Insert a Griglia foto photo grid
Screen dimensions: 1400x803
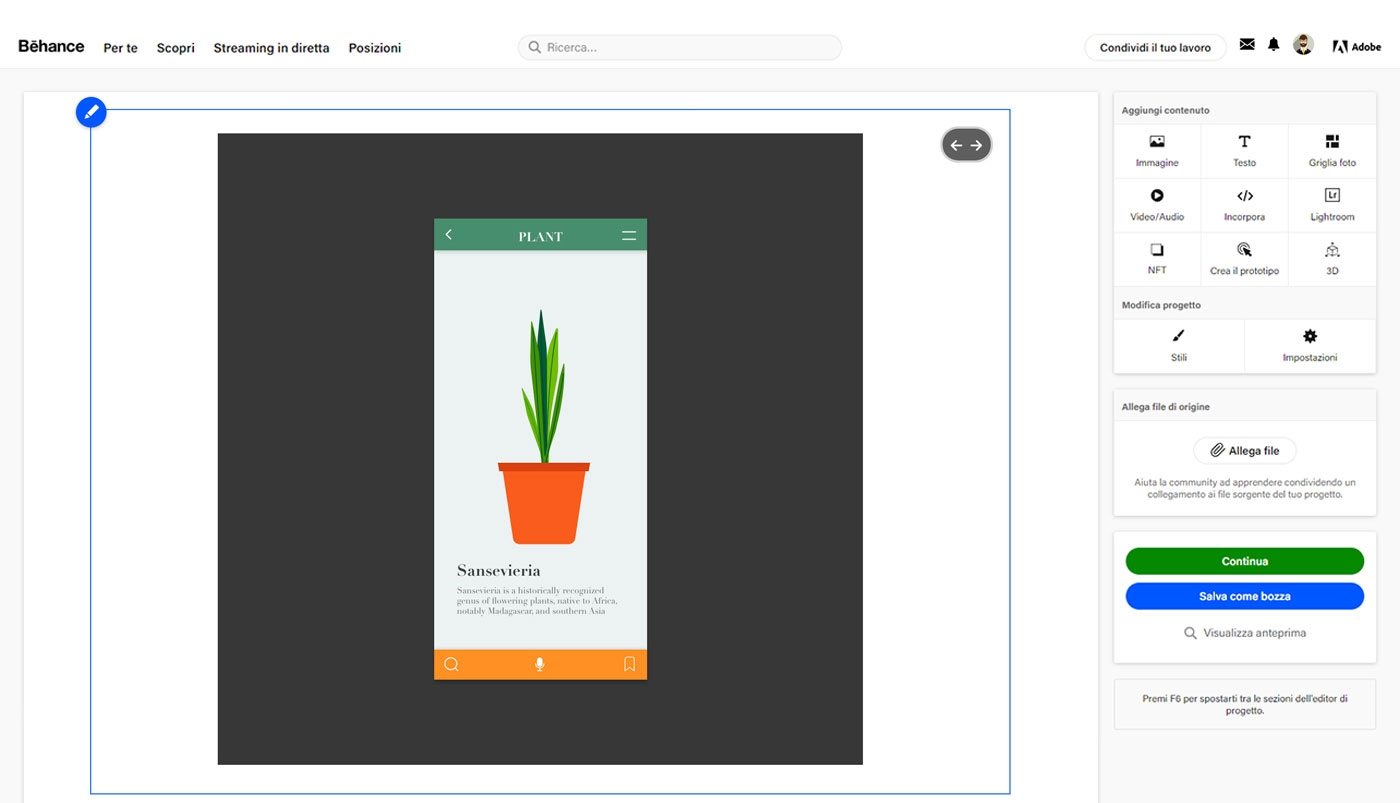tap(1332, 151)
